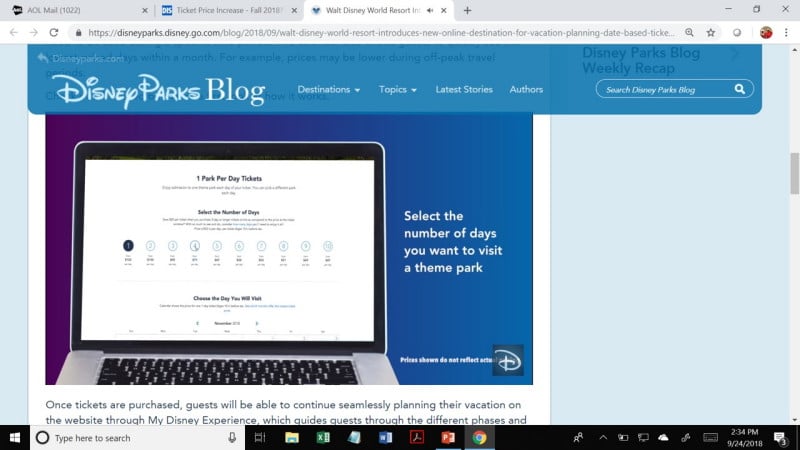Reload the current page
This screenshot has height=450, width=800.
(x=54, y=33)
